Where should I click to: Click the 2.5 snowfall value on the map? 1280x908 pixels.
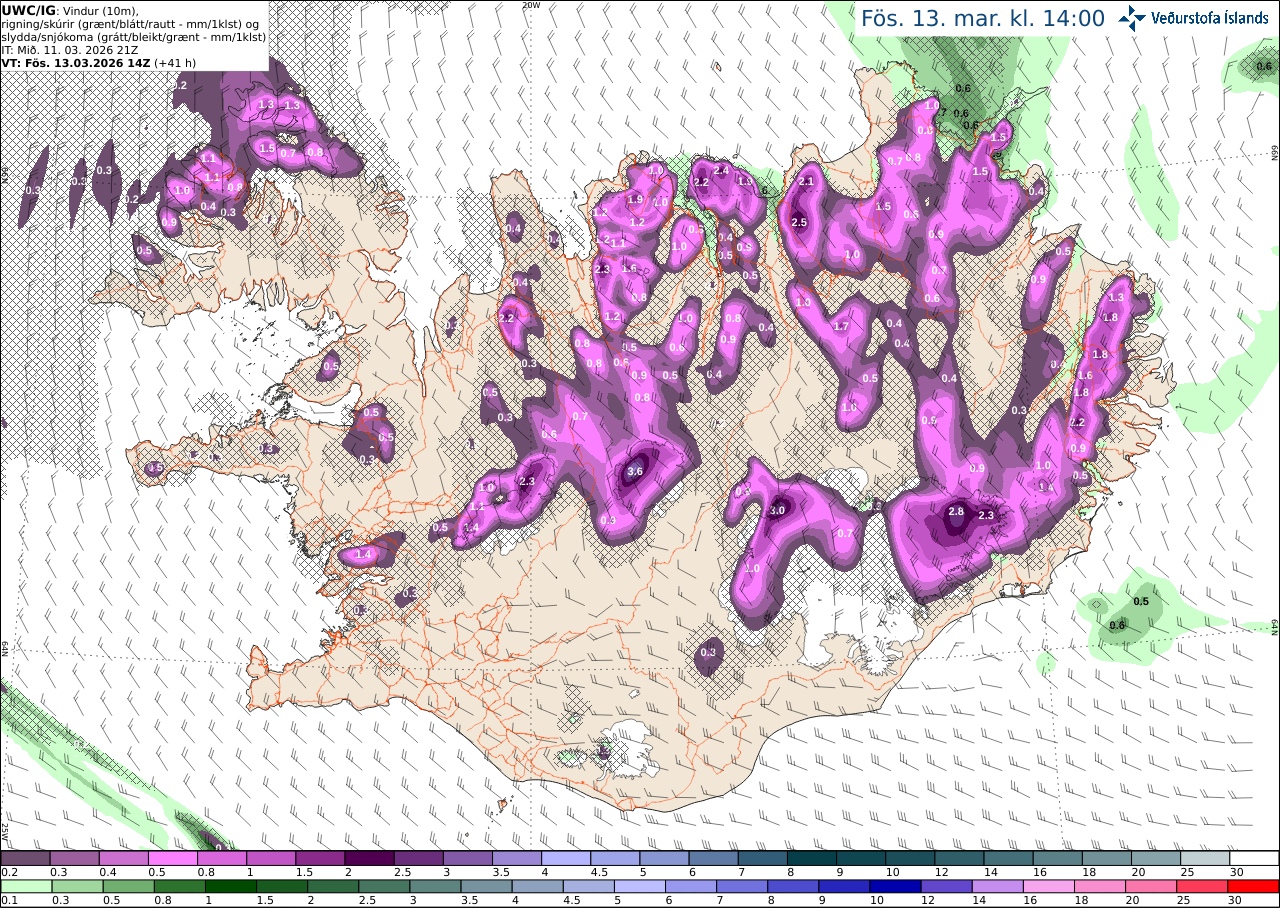[799, 222]
